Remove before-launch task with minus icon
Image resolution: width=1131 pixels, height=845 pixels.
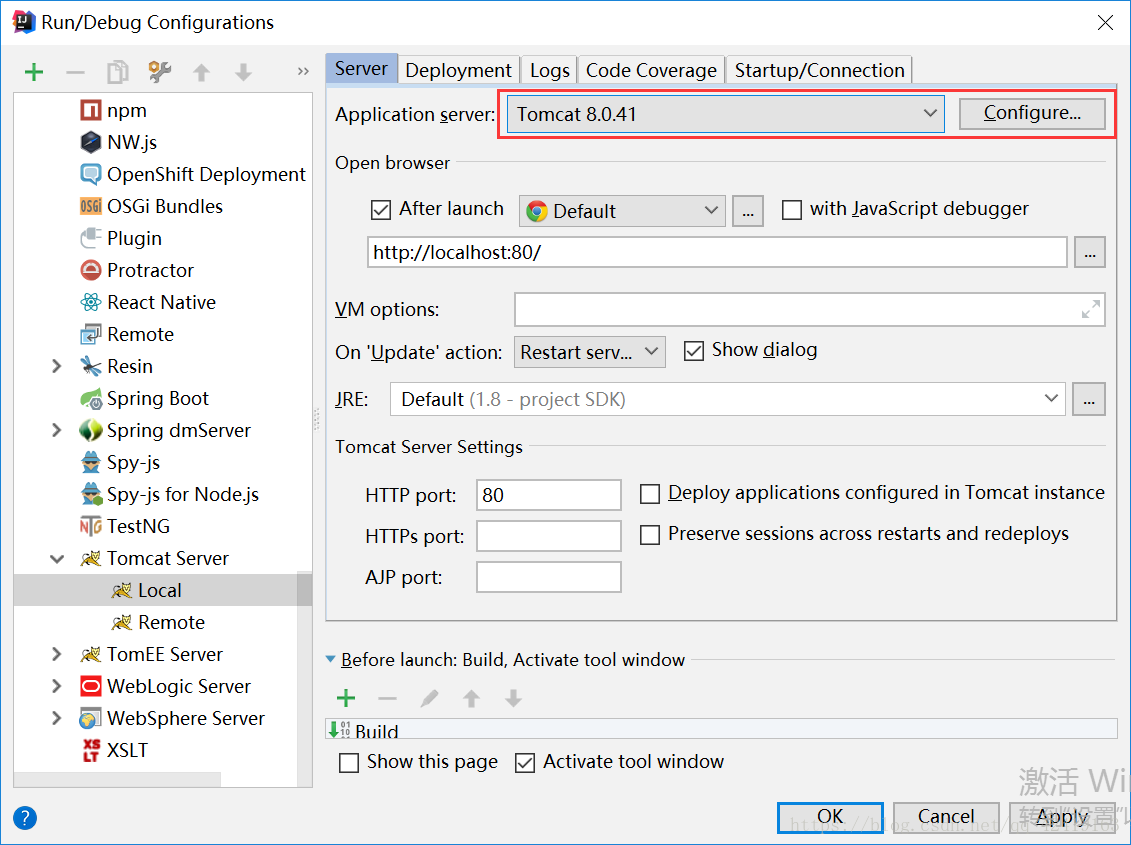coord(387,699)
